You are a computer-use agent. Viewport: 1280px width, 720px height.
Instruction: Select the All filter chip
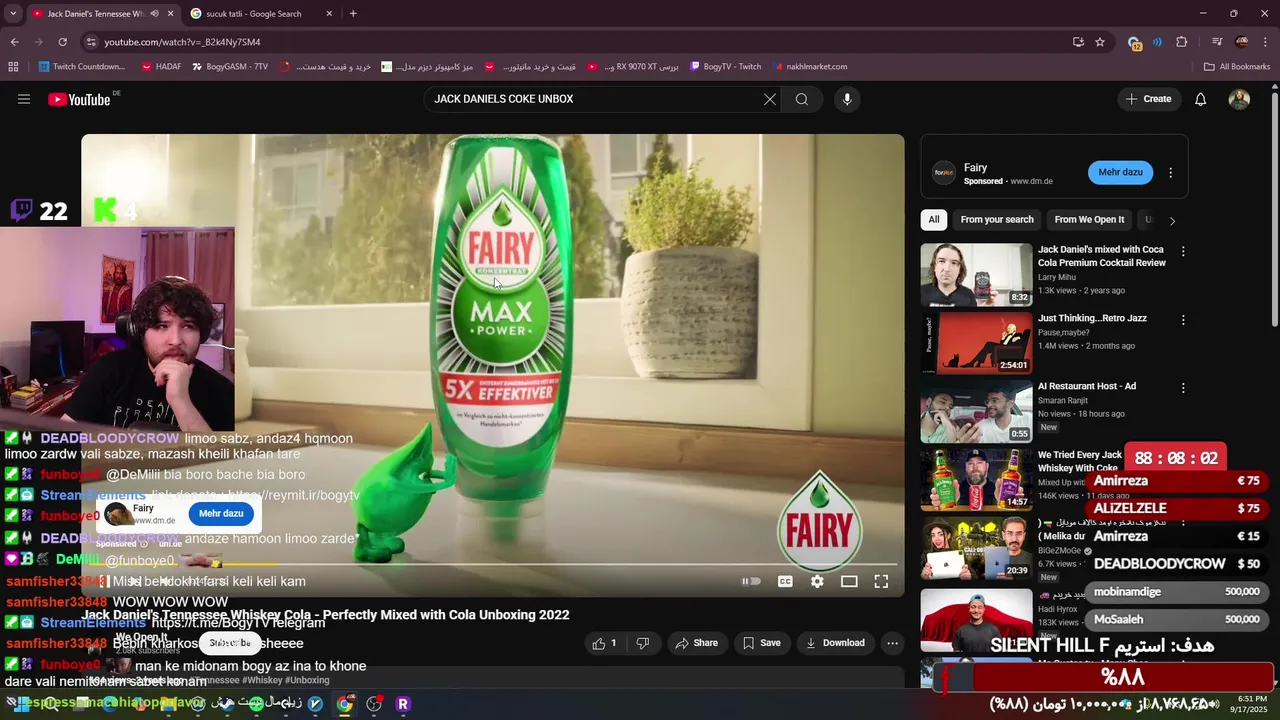point(934,220)
